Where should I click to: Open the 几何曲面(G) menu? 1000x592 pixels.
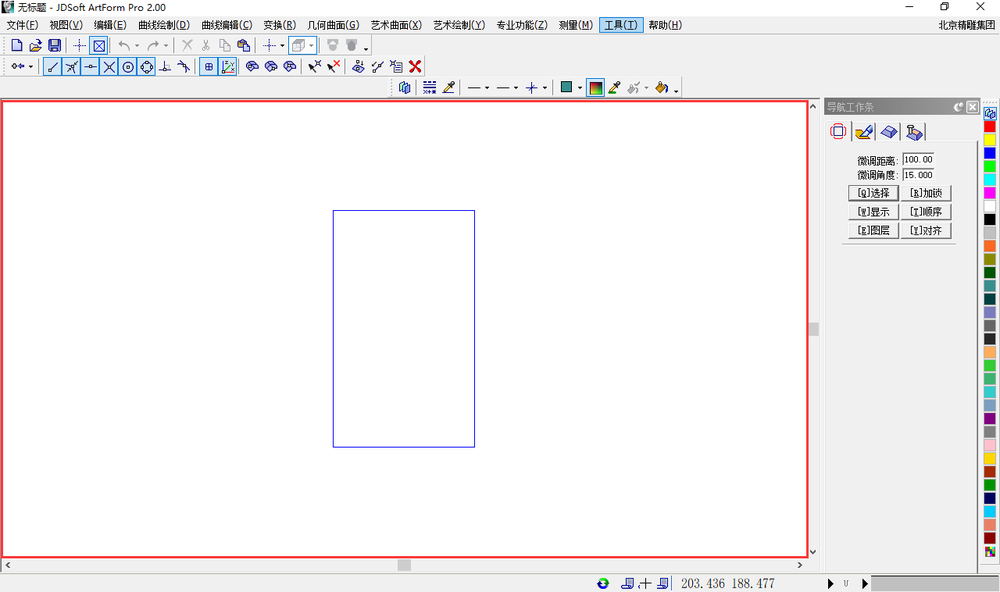[x=333, y=25]
